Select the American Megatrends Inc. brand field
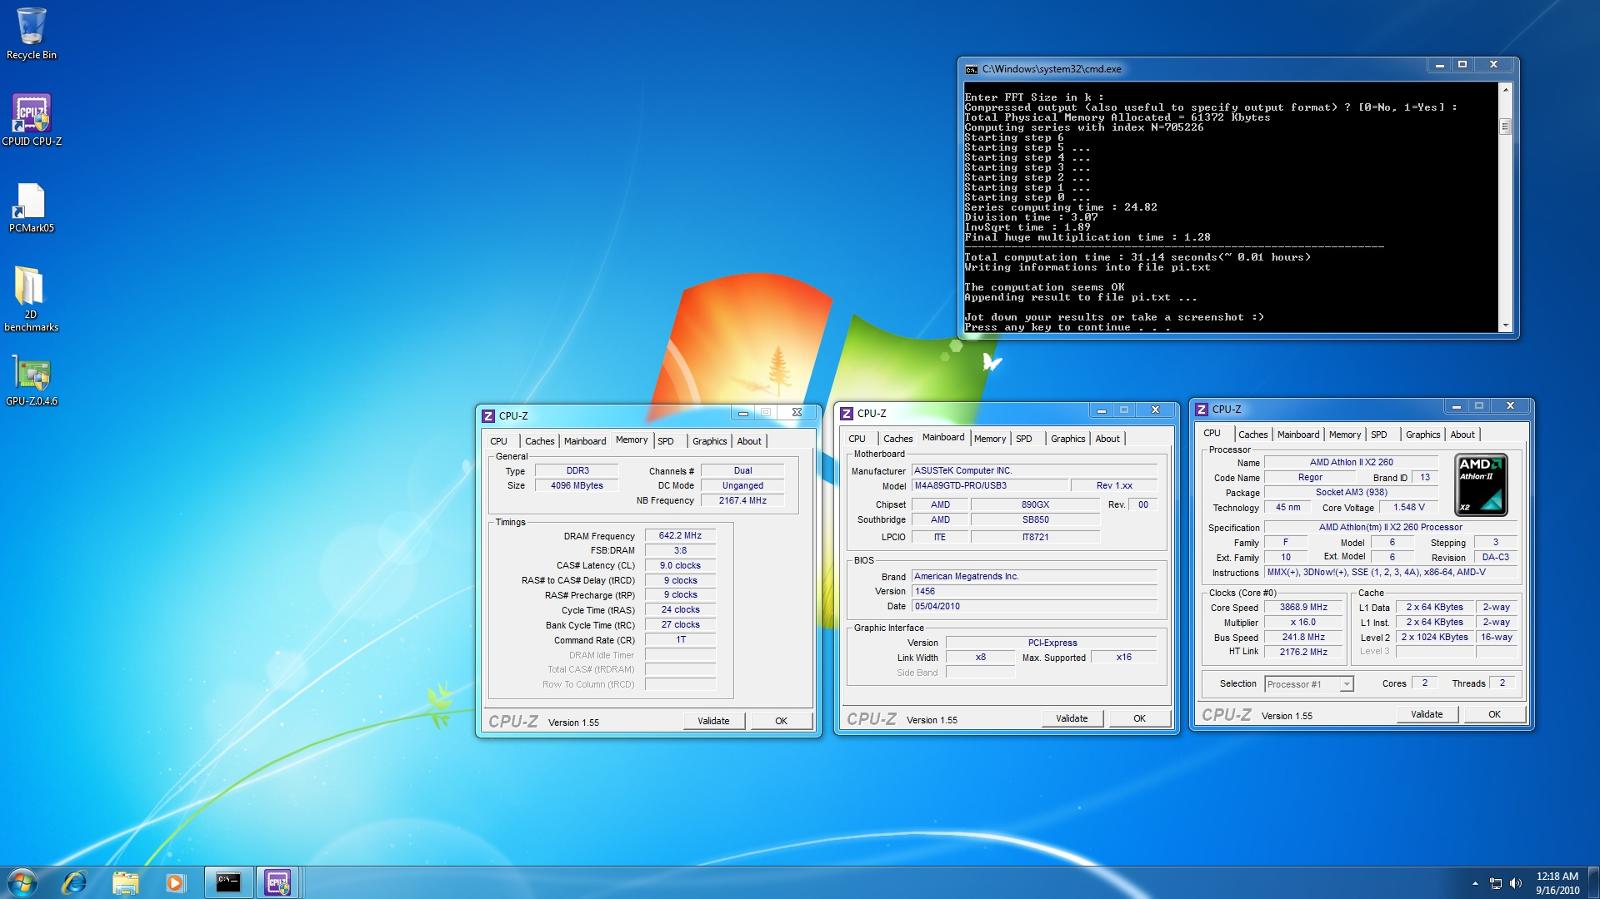The image size is (1600, 899). coord(1034,577)
